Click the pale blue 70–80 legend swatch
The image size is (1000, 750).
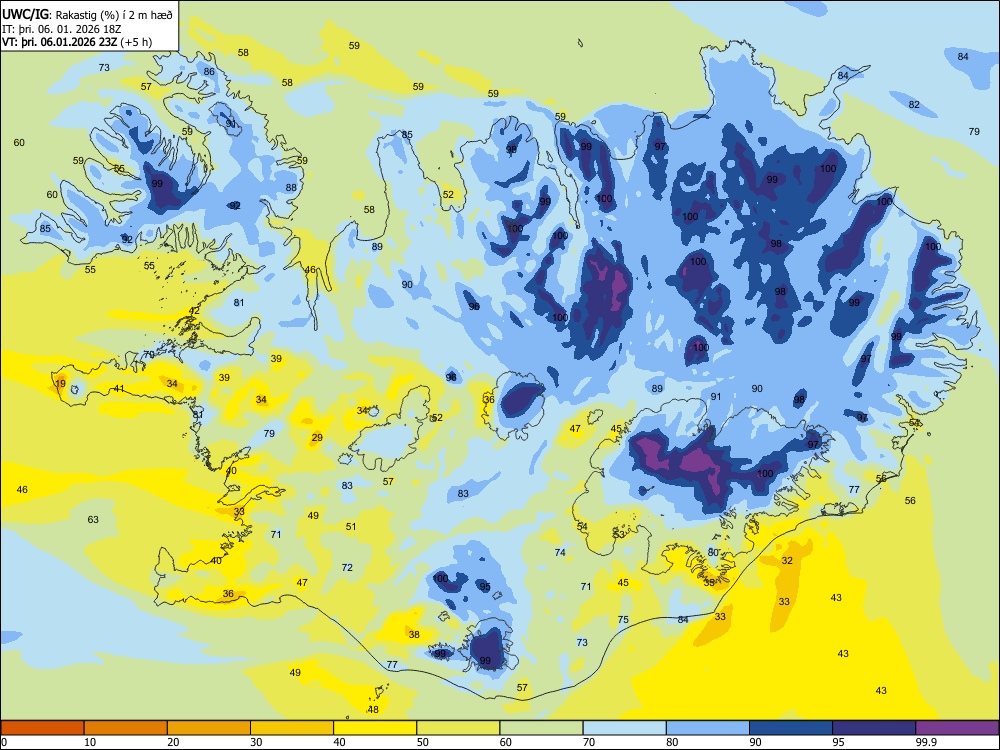tap(624, 728)
